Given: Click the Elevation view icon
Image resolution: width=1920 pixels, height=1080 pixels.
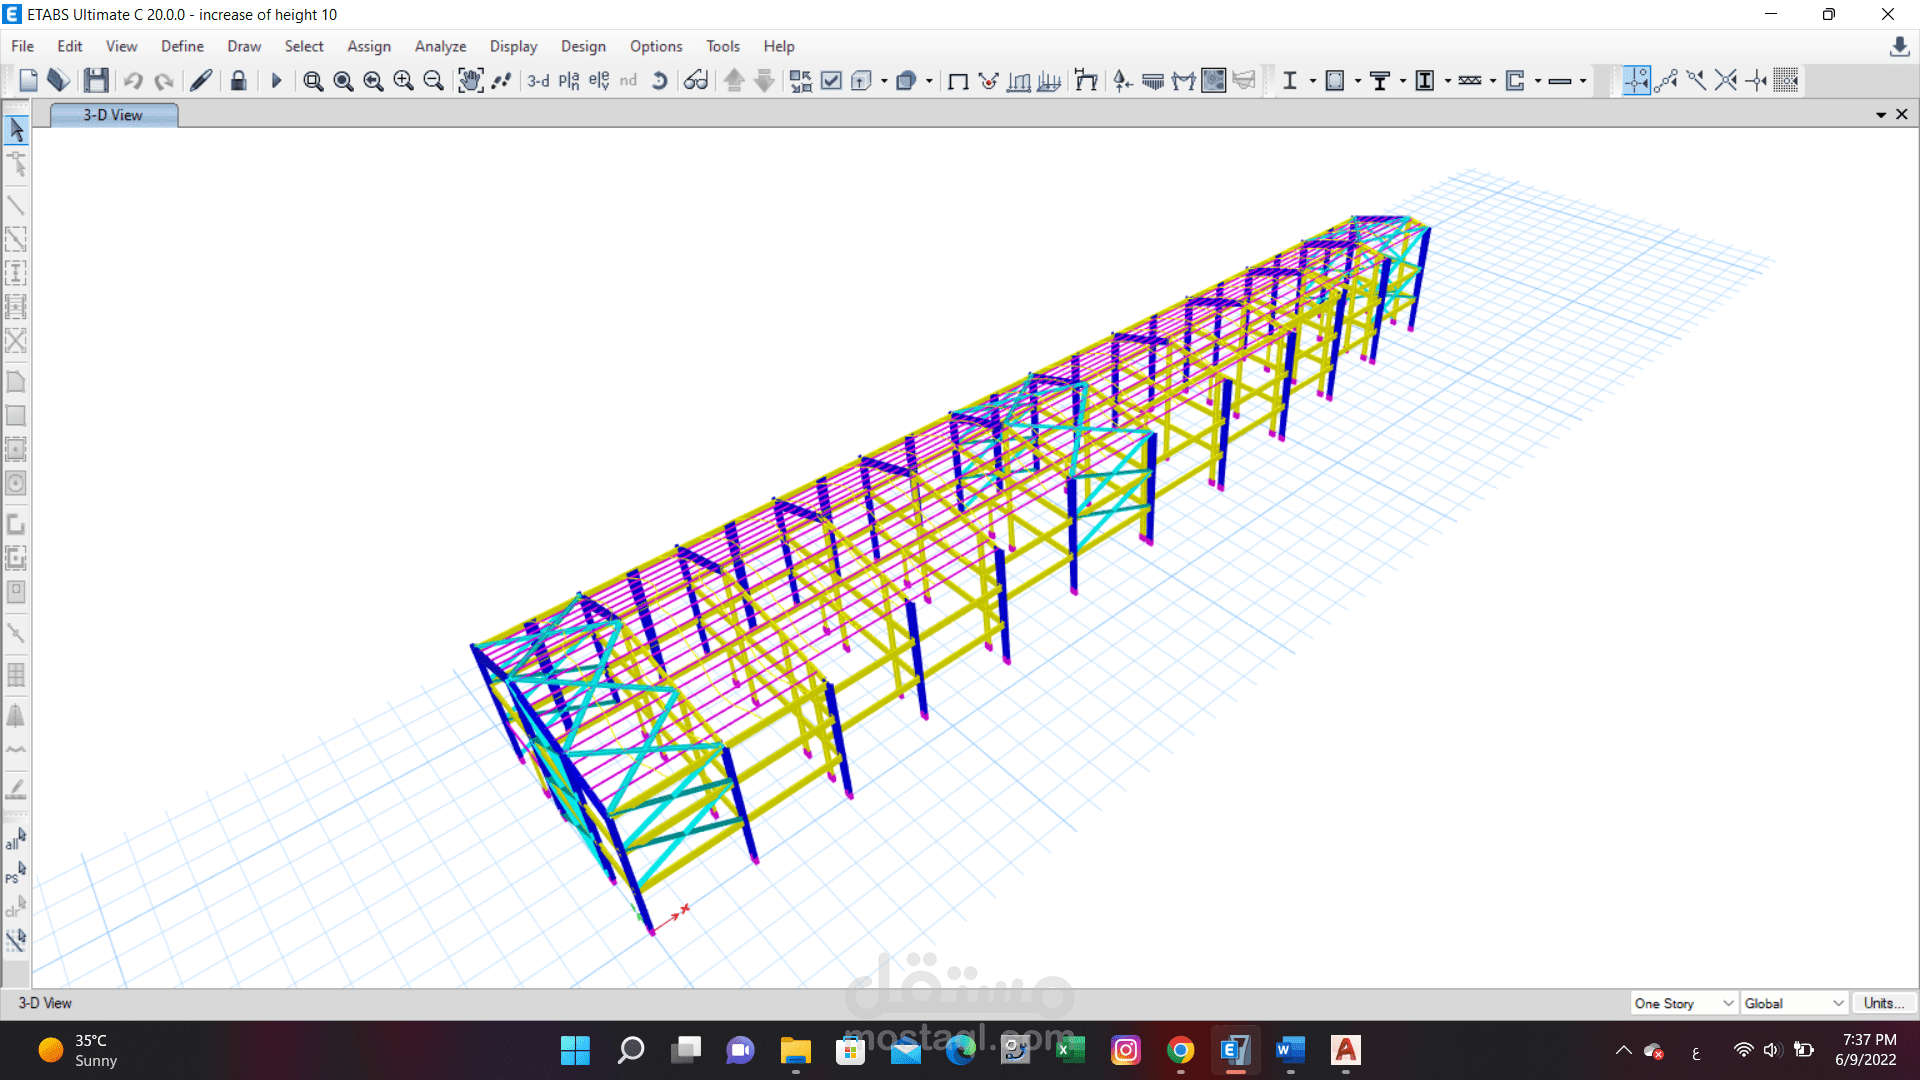Looking at the screenshot, I should click(x=598, y=81).
